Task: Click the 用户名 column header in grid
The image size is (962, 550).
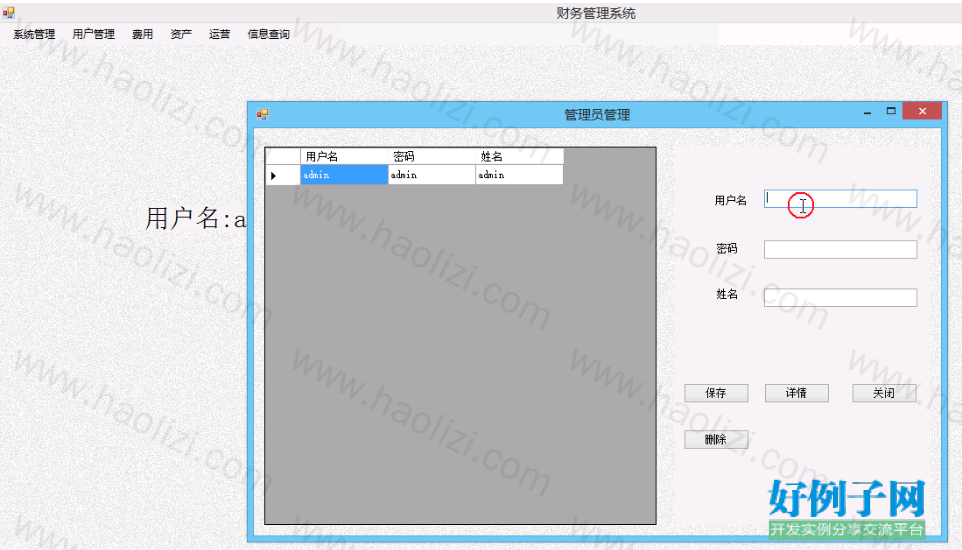Action: pyautogui.click(x=344, y=157)
